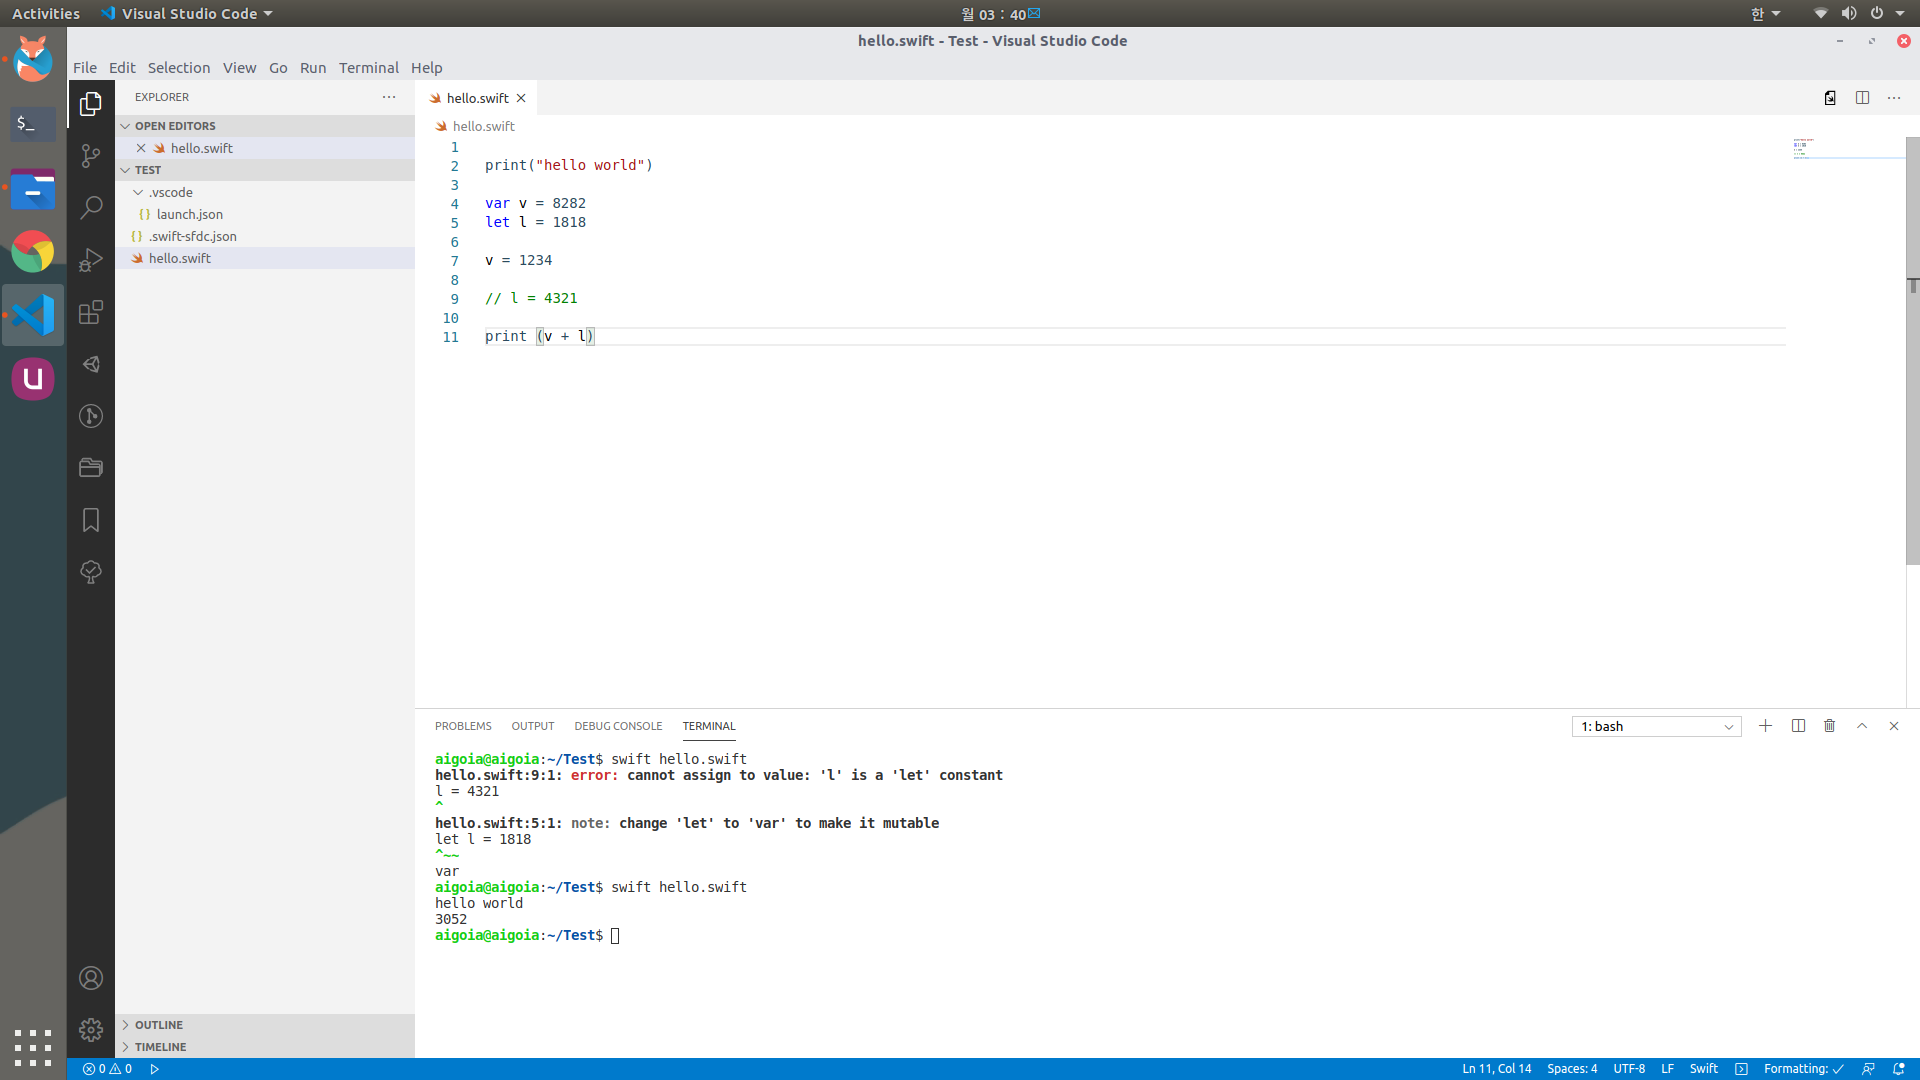This screenshot has height=1080, width=1920.
Task: Toggle the Formatting status bar item
Action: [x=1803, y=1069]
